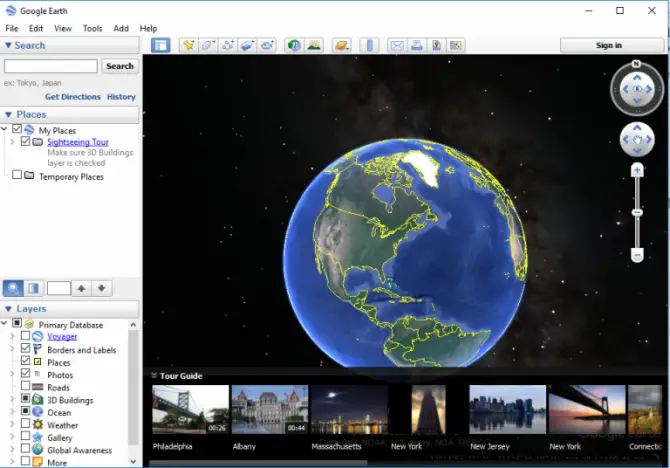
Task: Uncheck the Sightseeing Tour checkbox
Action: pyautogui.click(x=26, y=141)
